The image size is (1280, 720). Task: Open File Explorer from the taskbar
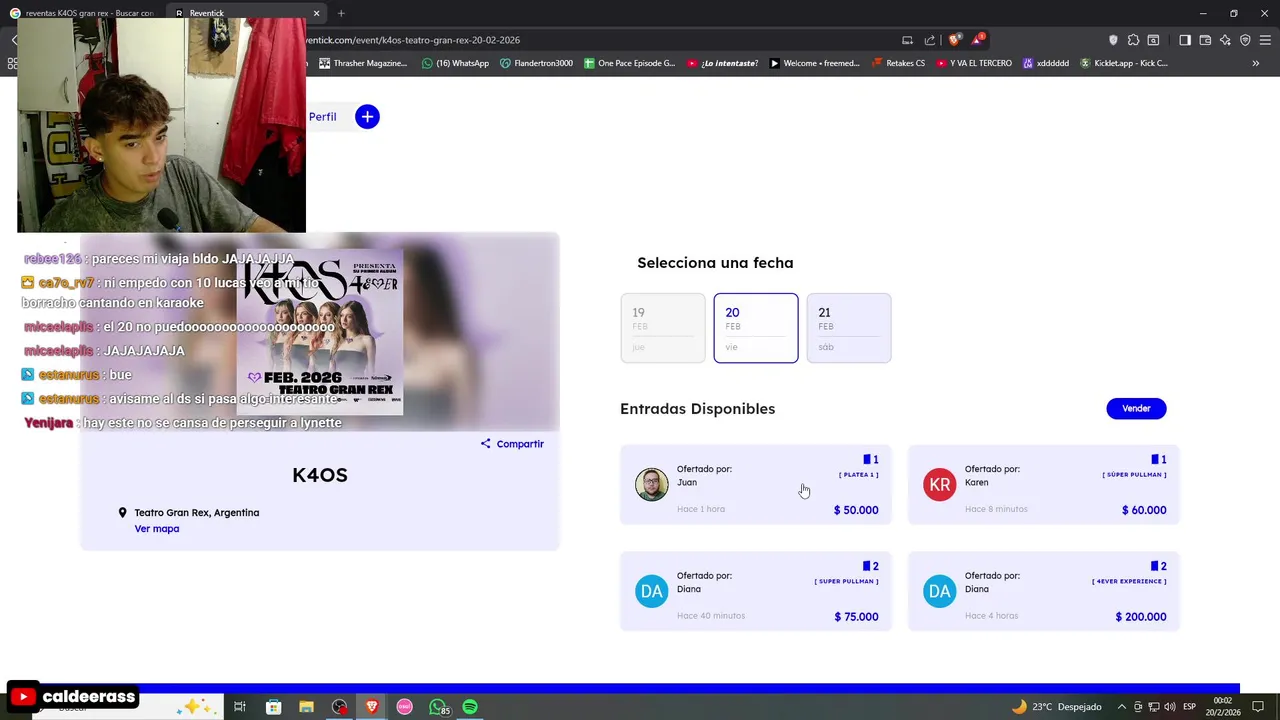(x=306, y=707)
